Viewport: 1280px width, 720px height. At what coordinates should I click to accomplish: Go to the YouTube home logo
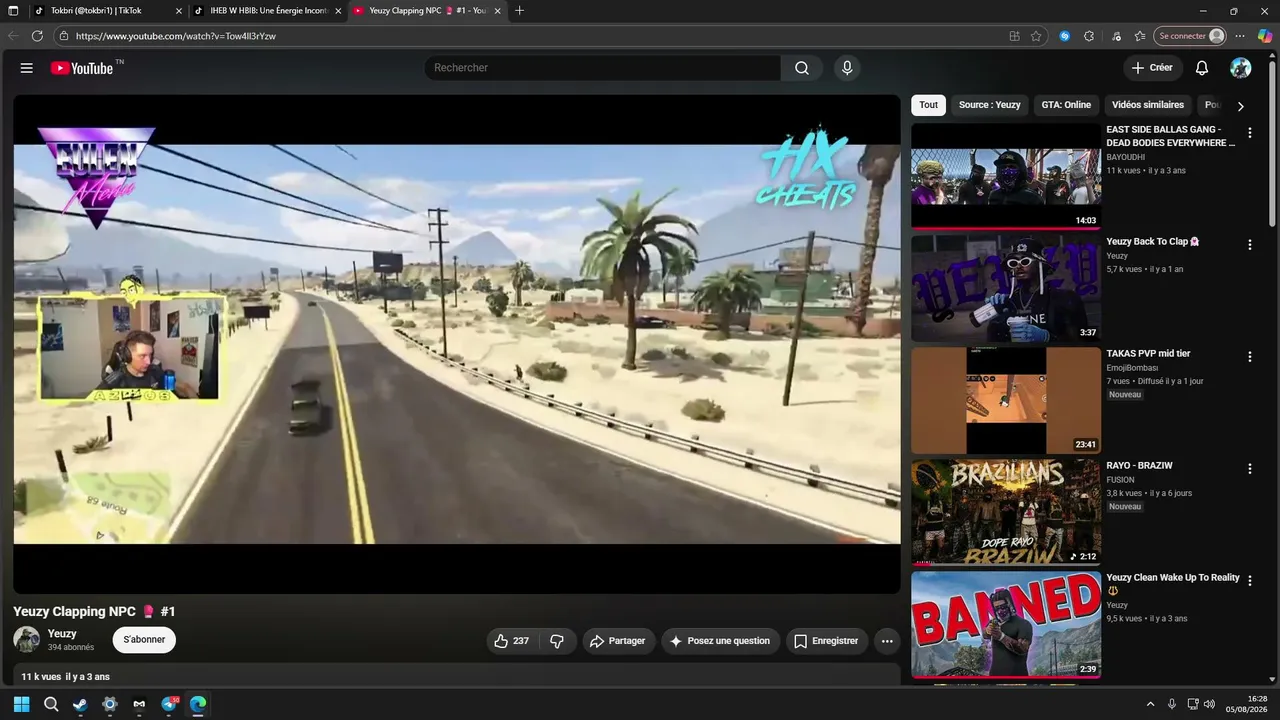(82, 68)
